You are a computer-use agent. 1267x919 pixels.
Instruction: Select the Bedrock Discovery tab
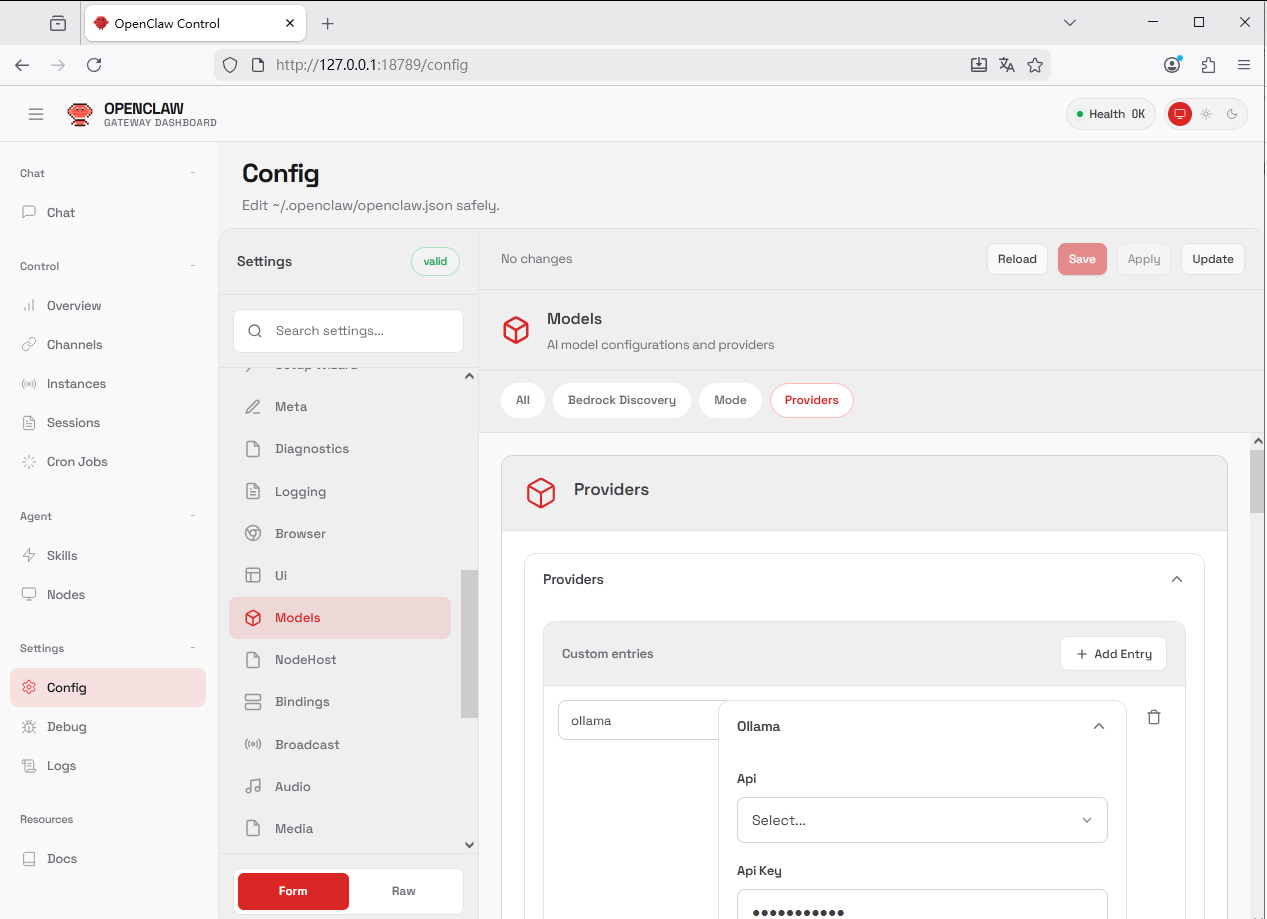622,400
